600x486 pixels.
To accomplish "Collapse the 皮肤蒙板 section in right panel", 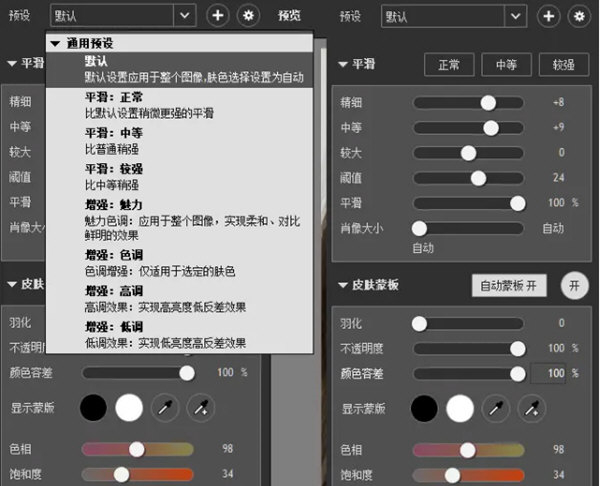I will (344, 286).
